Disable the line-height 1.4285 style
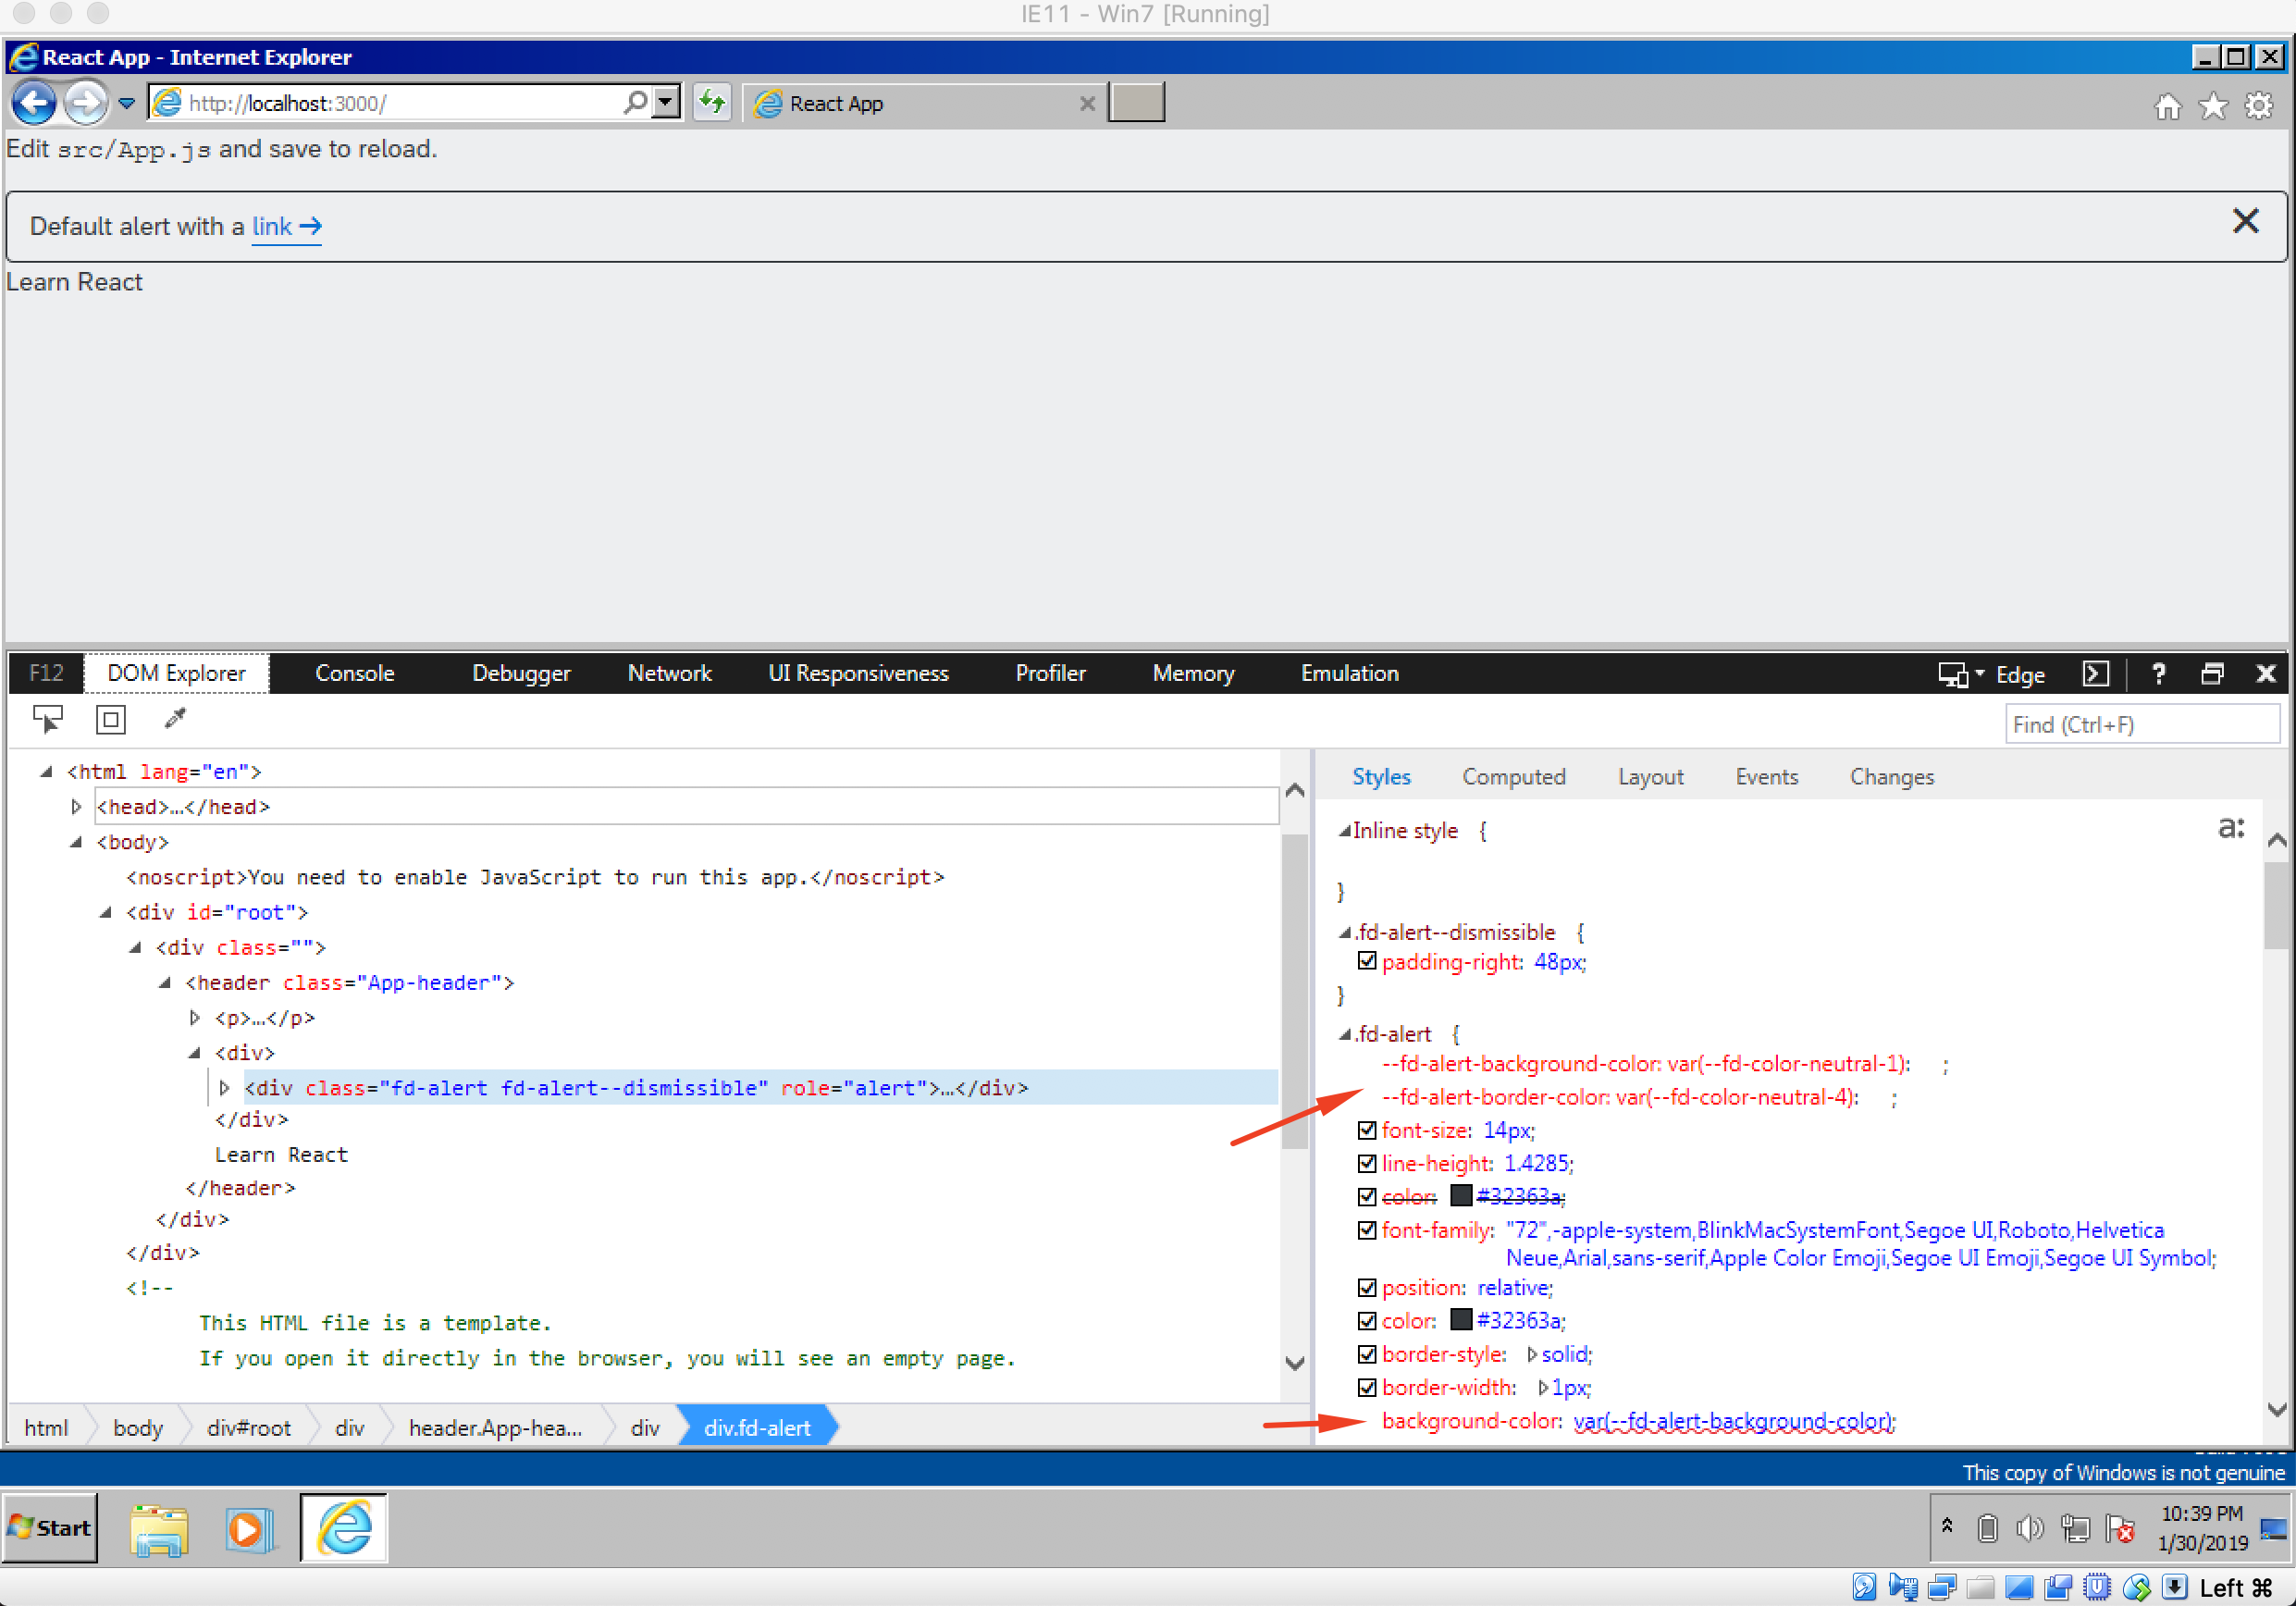This screenshot has width=2296, height=1606. (1368, 1163)
